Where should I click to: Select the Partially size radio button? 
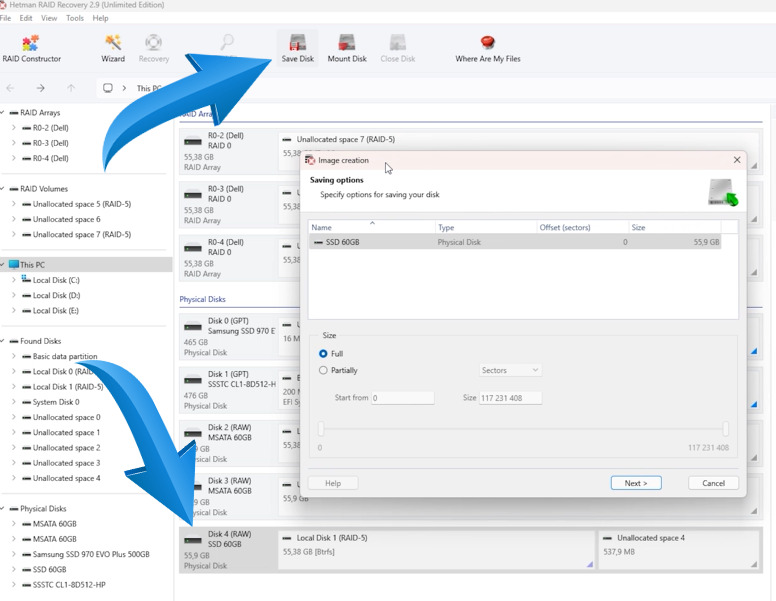coord(323,370)
